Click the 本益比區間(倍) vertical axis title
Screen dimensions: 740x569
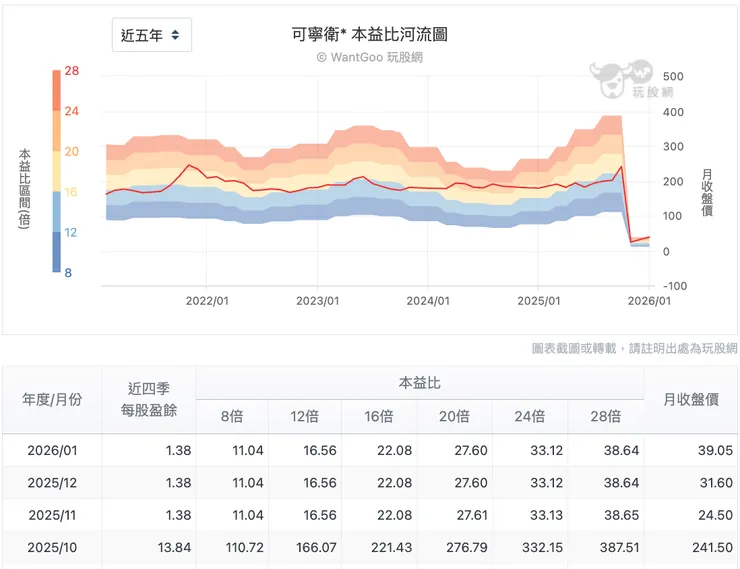(x=24, y=189)
